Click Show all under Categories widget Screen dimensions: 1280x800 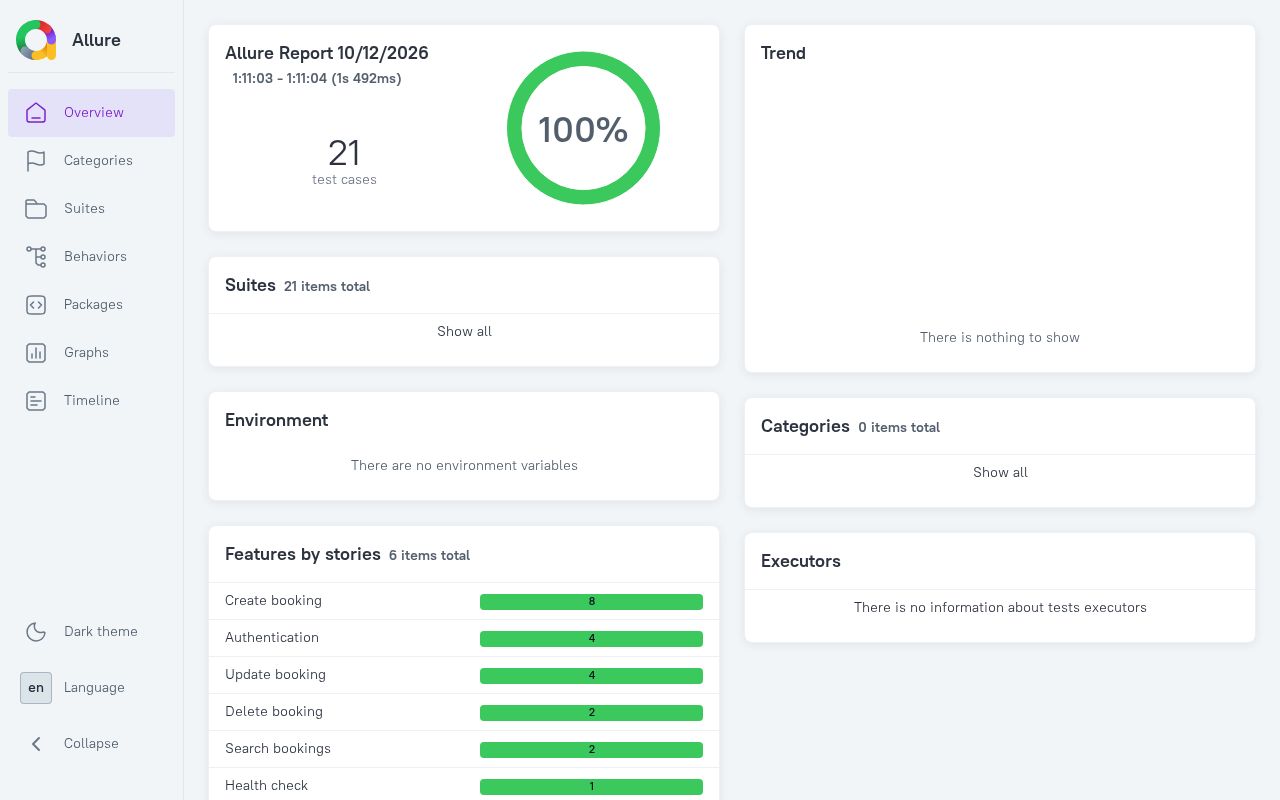point(1000,473)
